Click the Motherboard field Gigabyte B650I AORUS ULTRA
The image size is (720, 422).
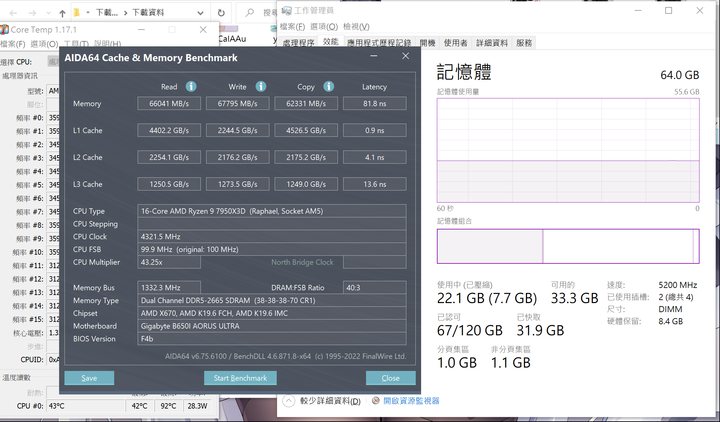[x=272, y=326]
